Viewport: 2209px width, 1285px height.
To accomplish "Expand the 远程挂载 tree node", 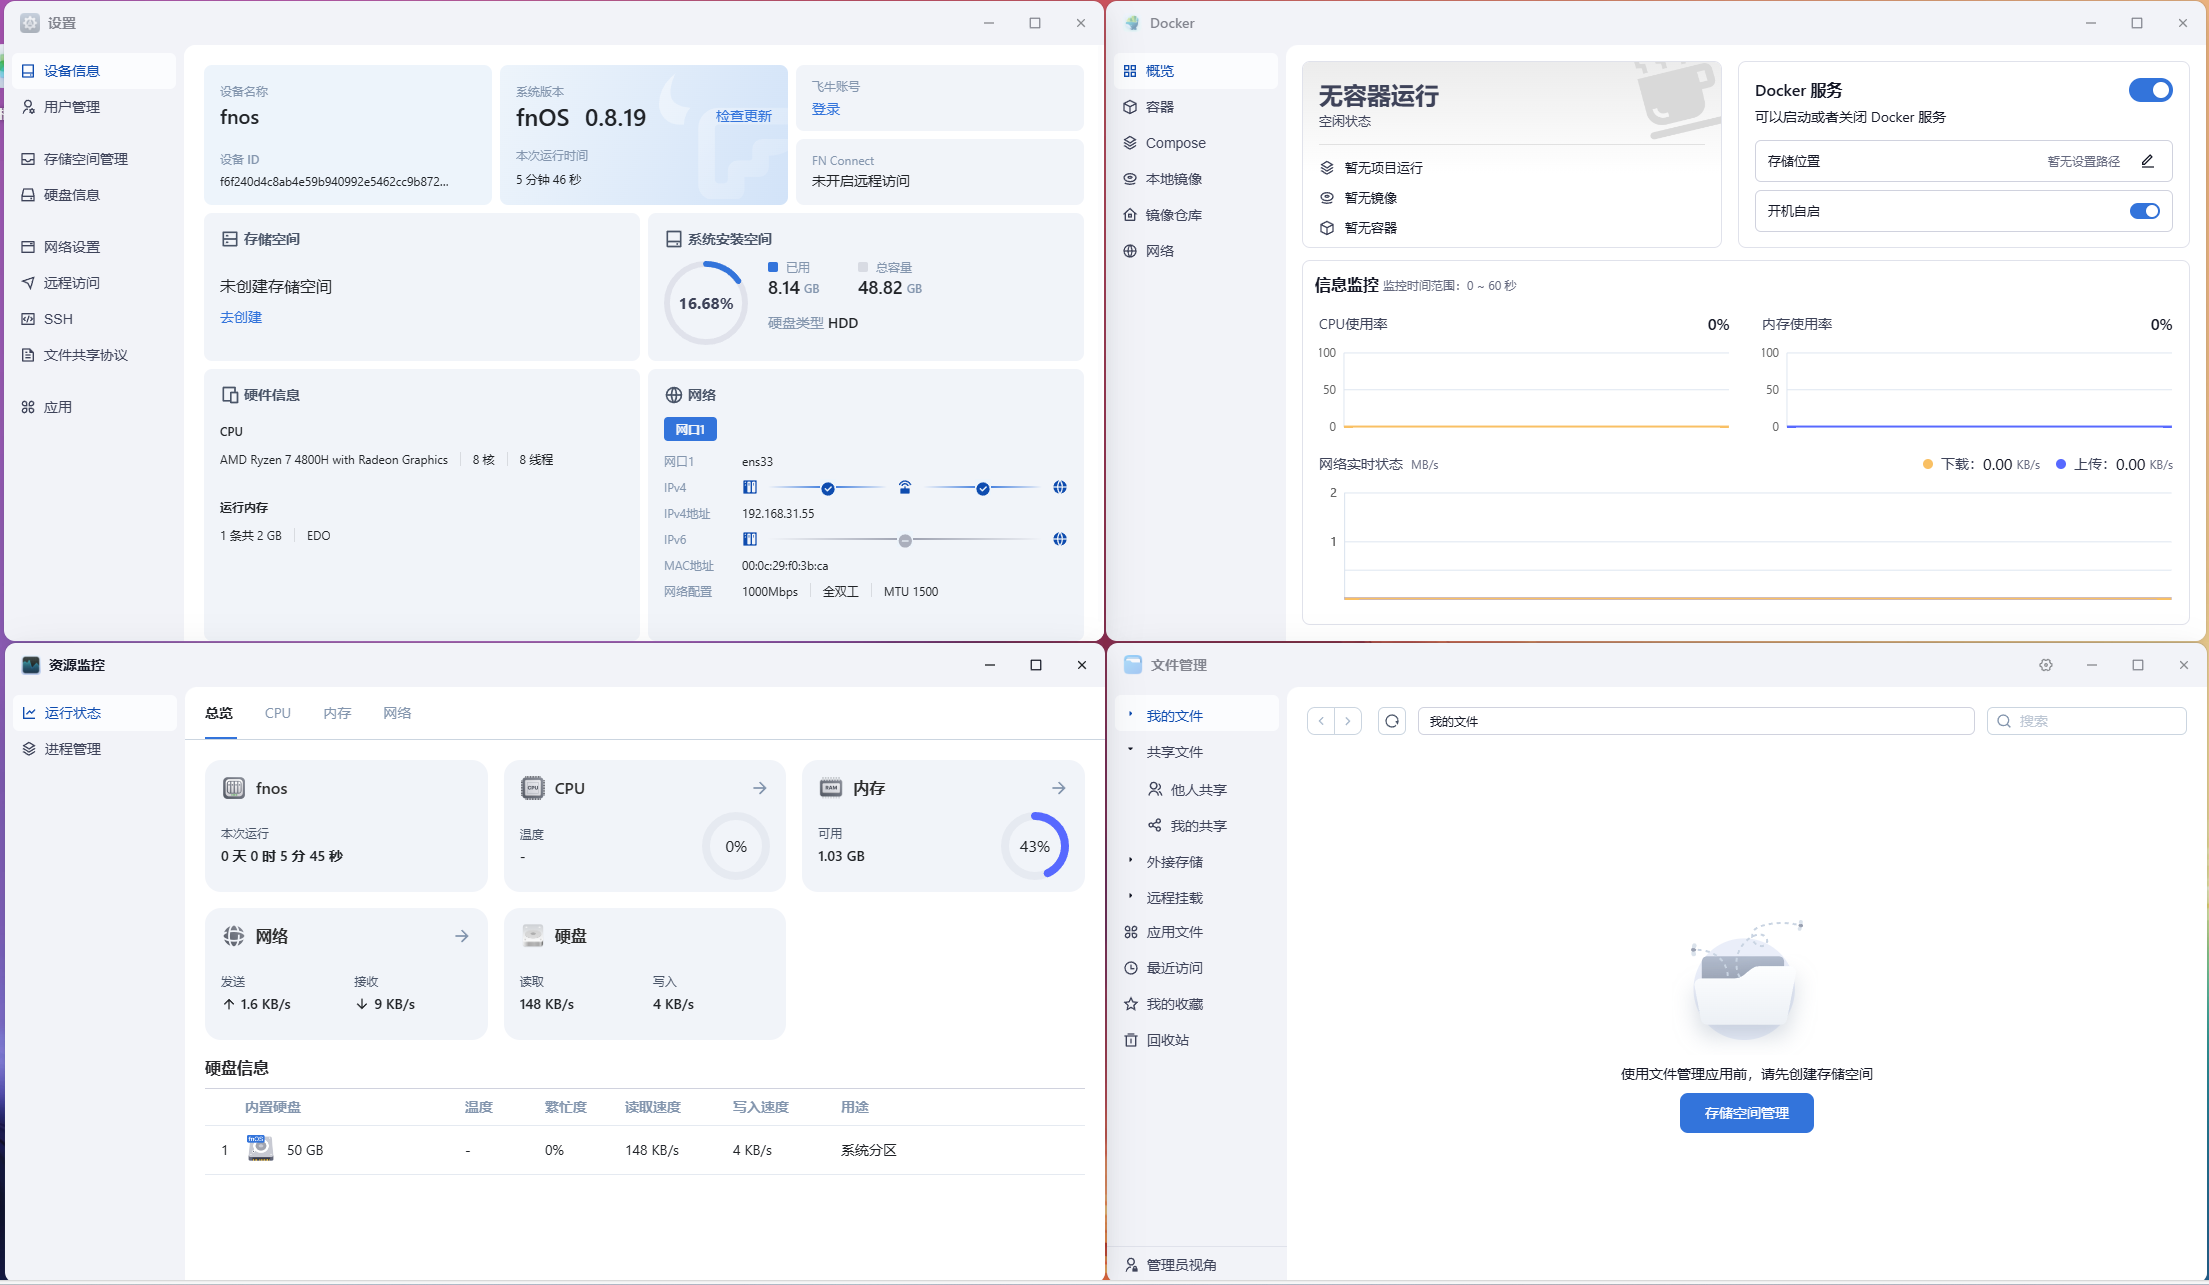I will pos(1131,896).
